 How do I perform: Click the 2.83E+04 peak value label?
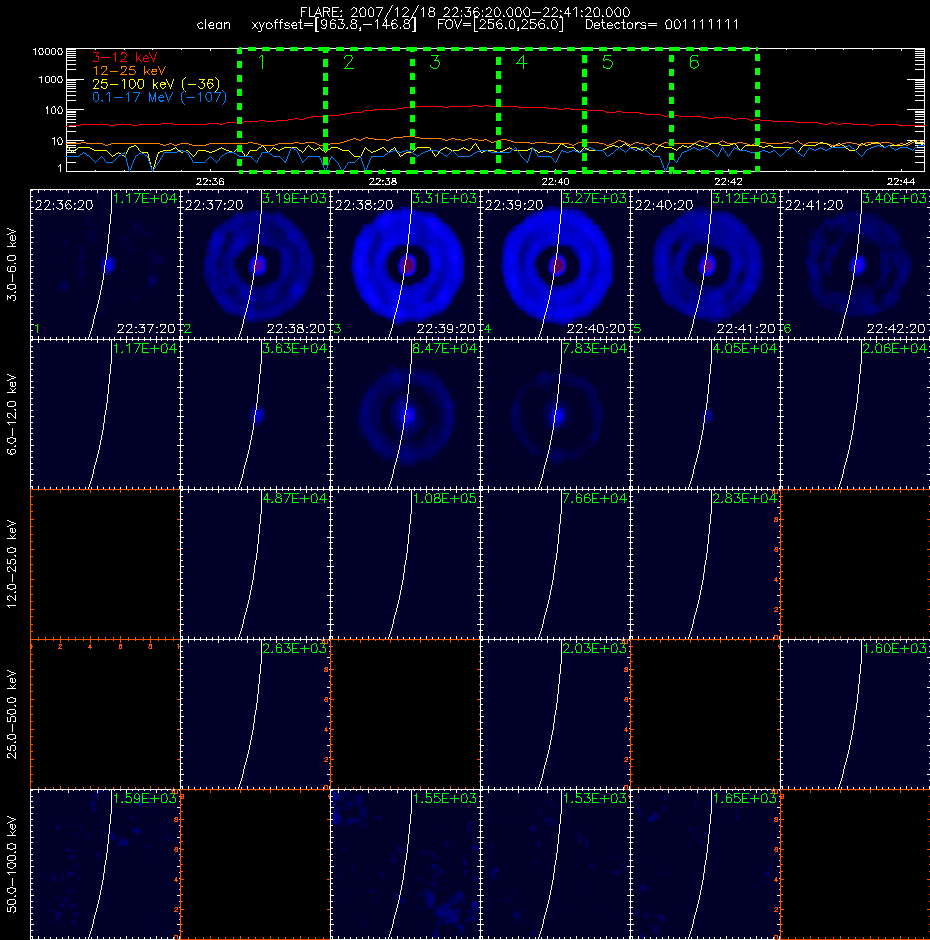[x=745, y=498]
